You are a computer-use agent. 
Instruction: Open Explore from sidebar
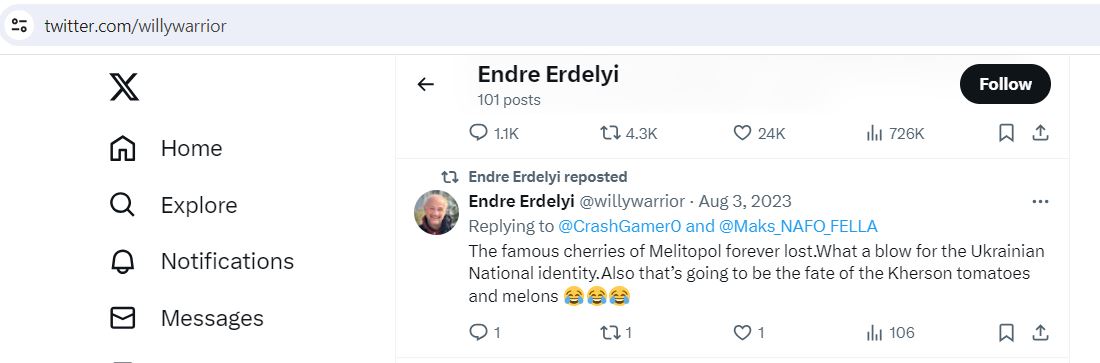point(173,205)
